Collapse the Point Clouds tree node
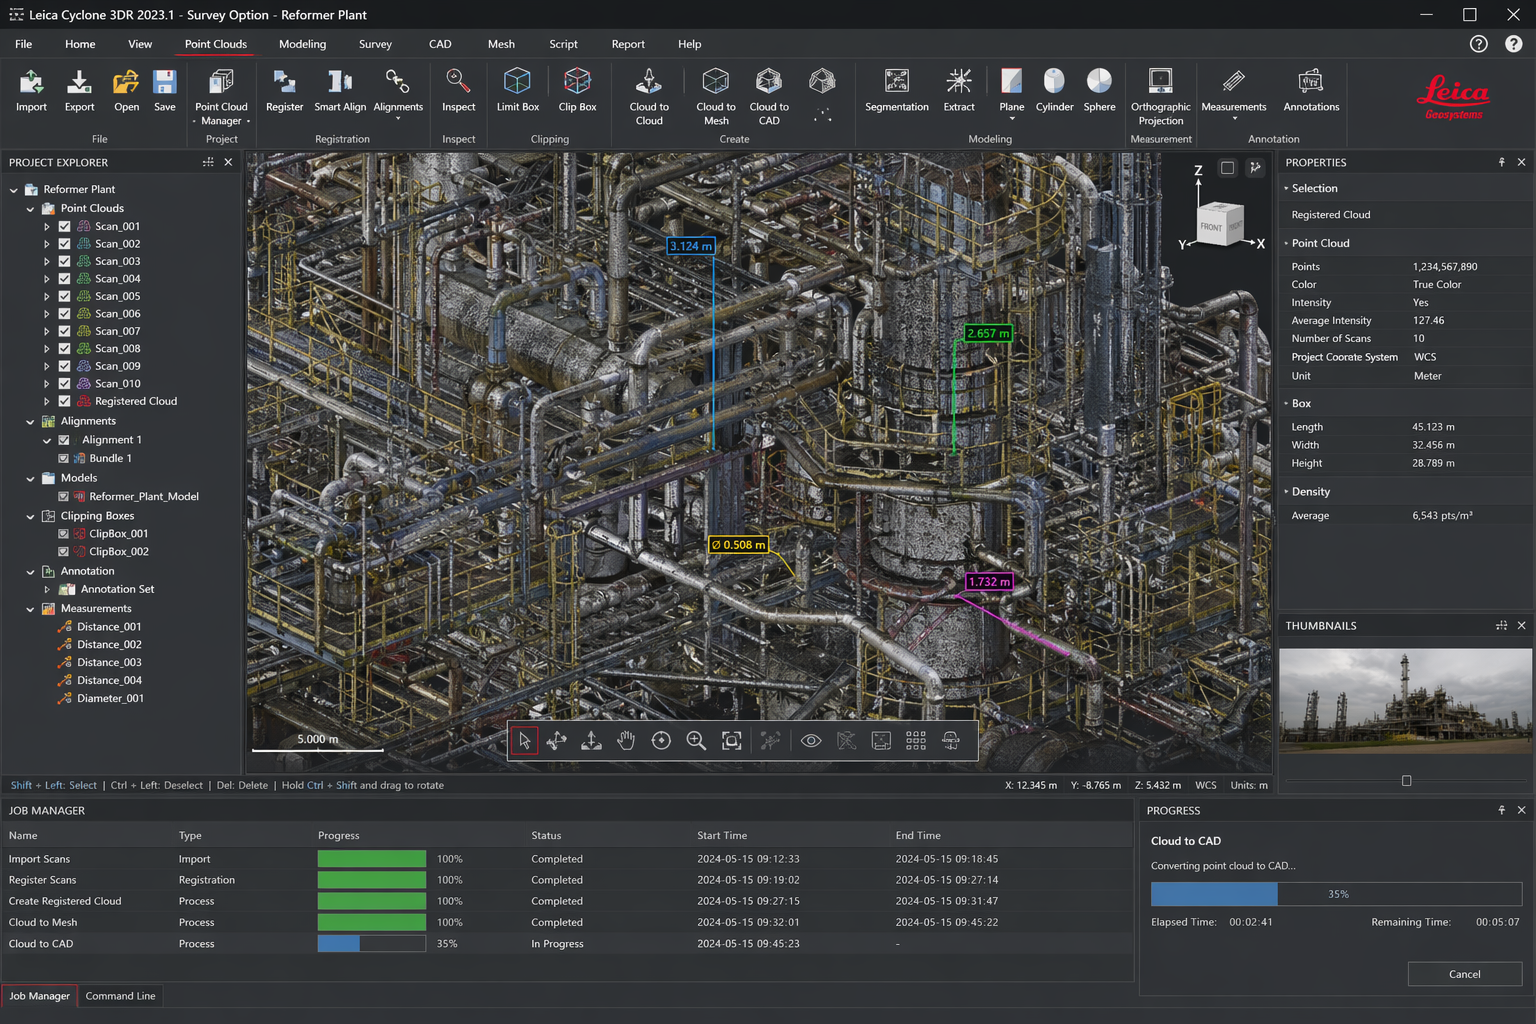The height and width of the screenshot is (1024, 1536). [30, 209]
